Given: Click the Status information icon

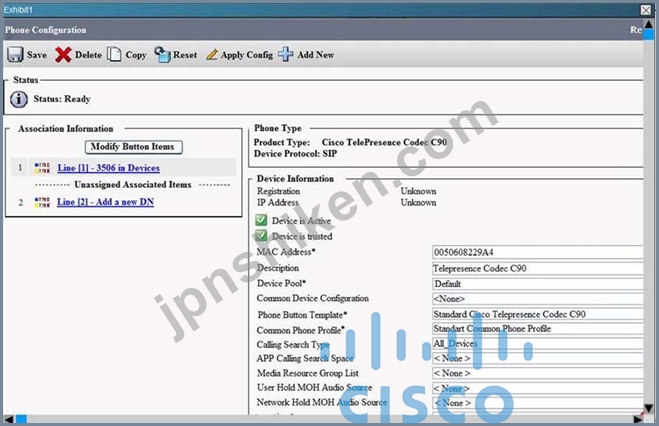Looking at the screenshot, I should point(19,100).
